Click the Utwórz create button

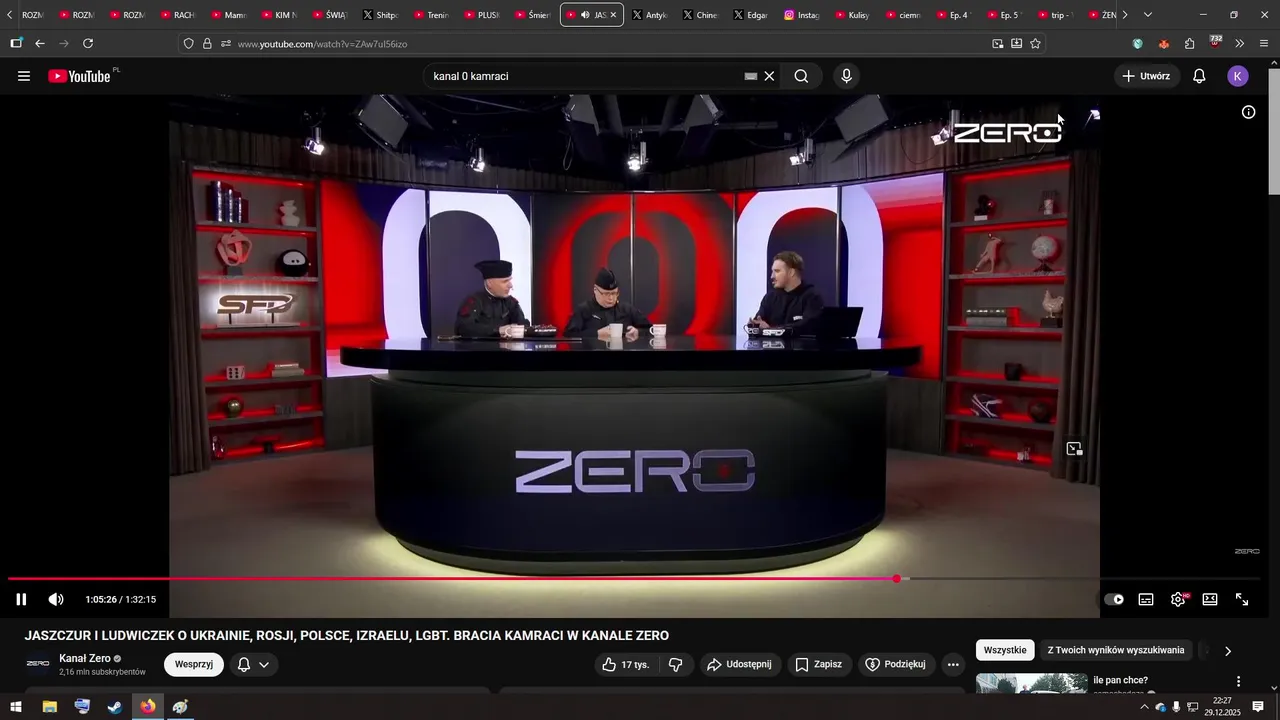[x=1146, y=76]
